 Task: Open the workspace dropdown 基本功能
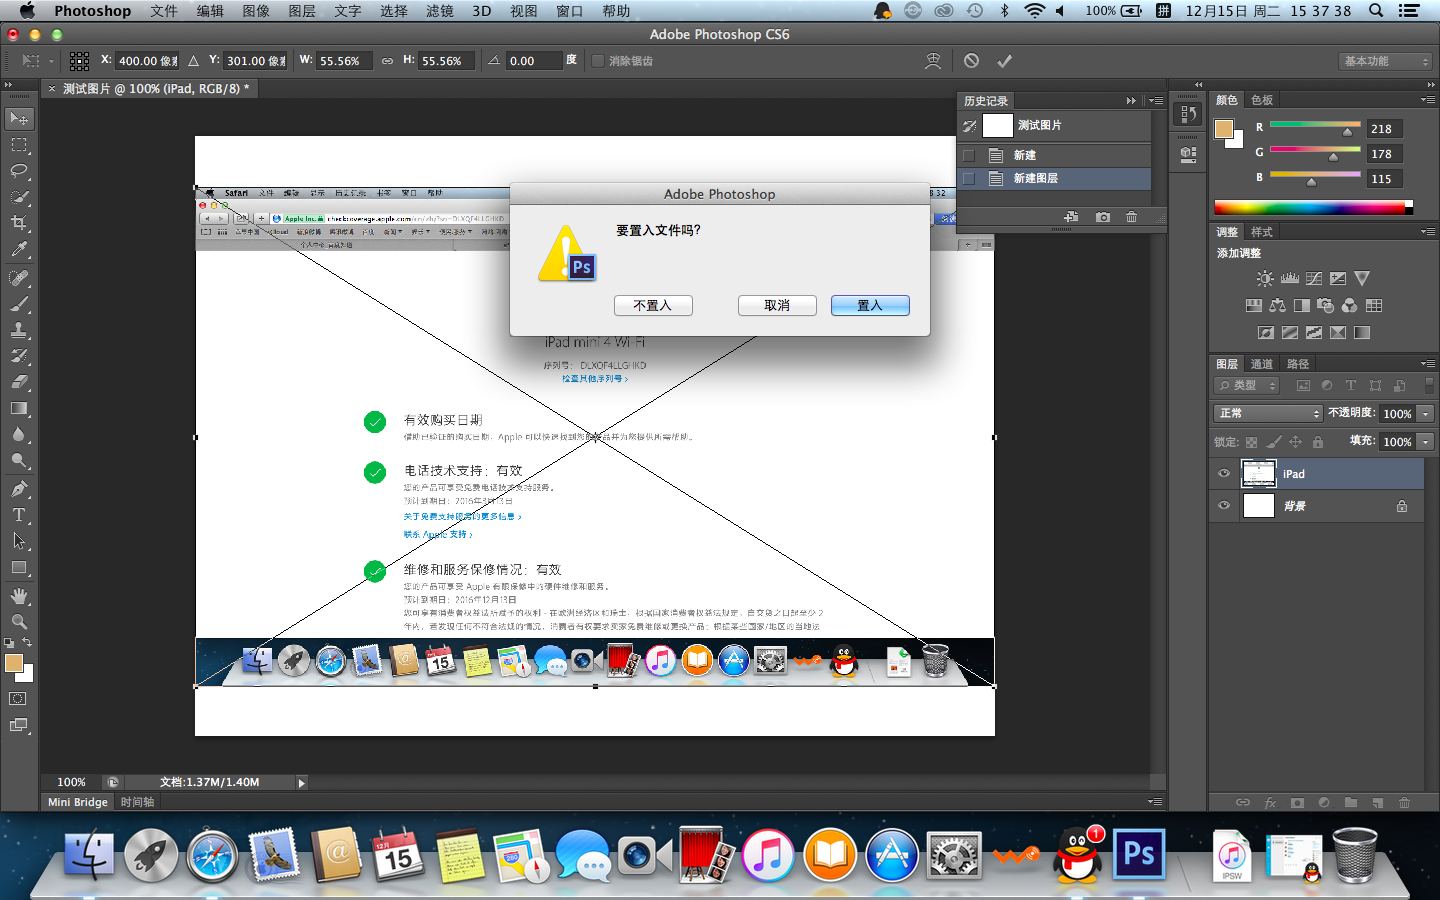pos(1386,61)
